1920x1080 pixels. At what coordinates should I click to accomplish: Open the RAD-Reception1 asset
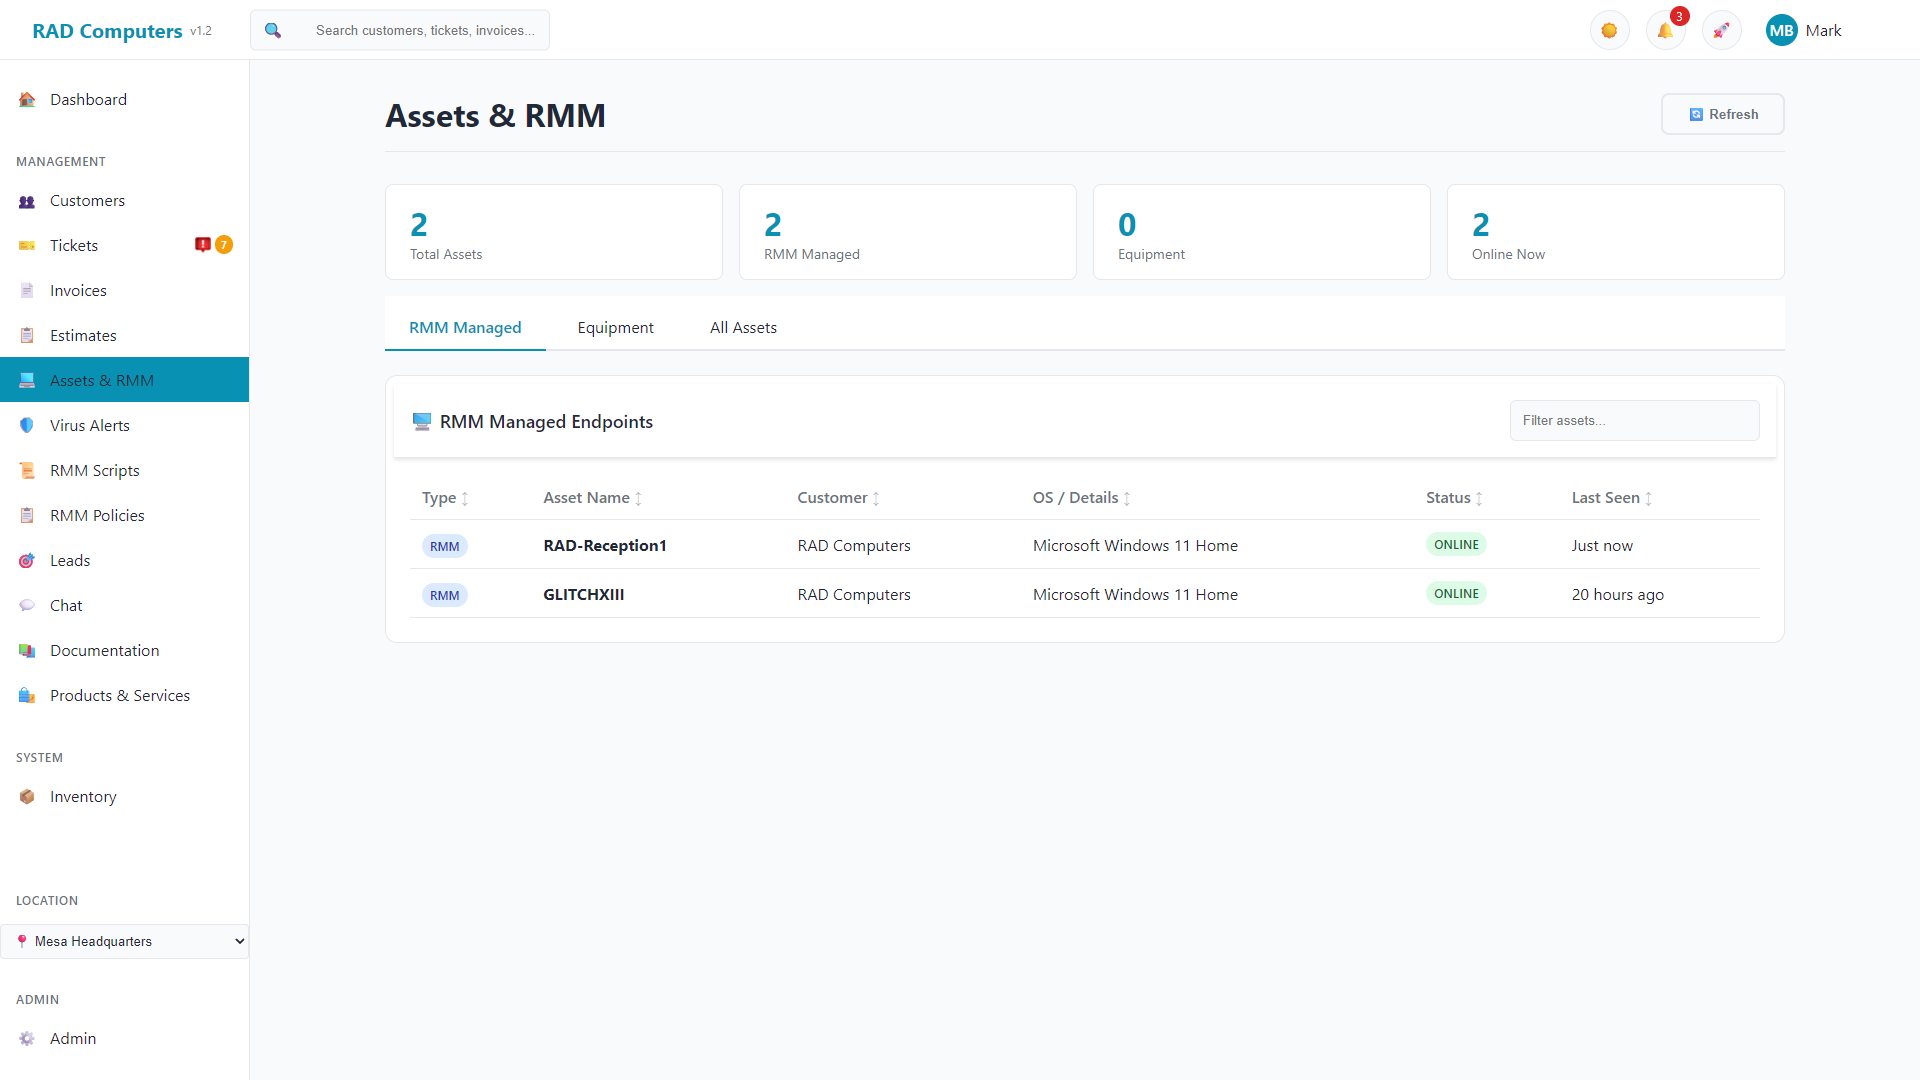coord(604,545)
